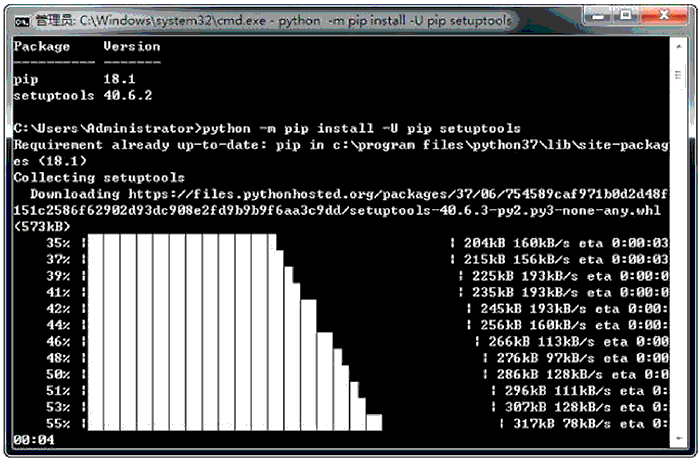This screenshot has width=700, height=459.
Task: Click the '46%' progress label
Action: click(x=58, y=342)
